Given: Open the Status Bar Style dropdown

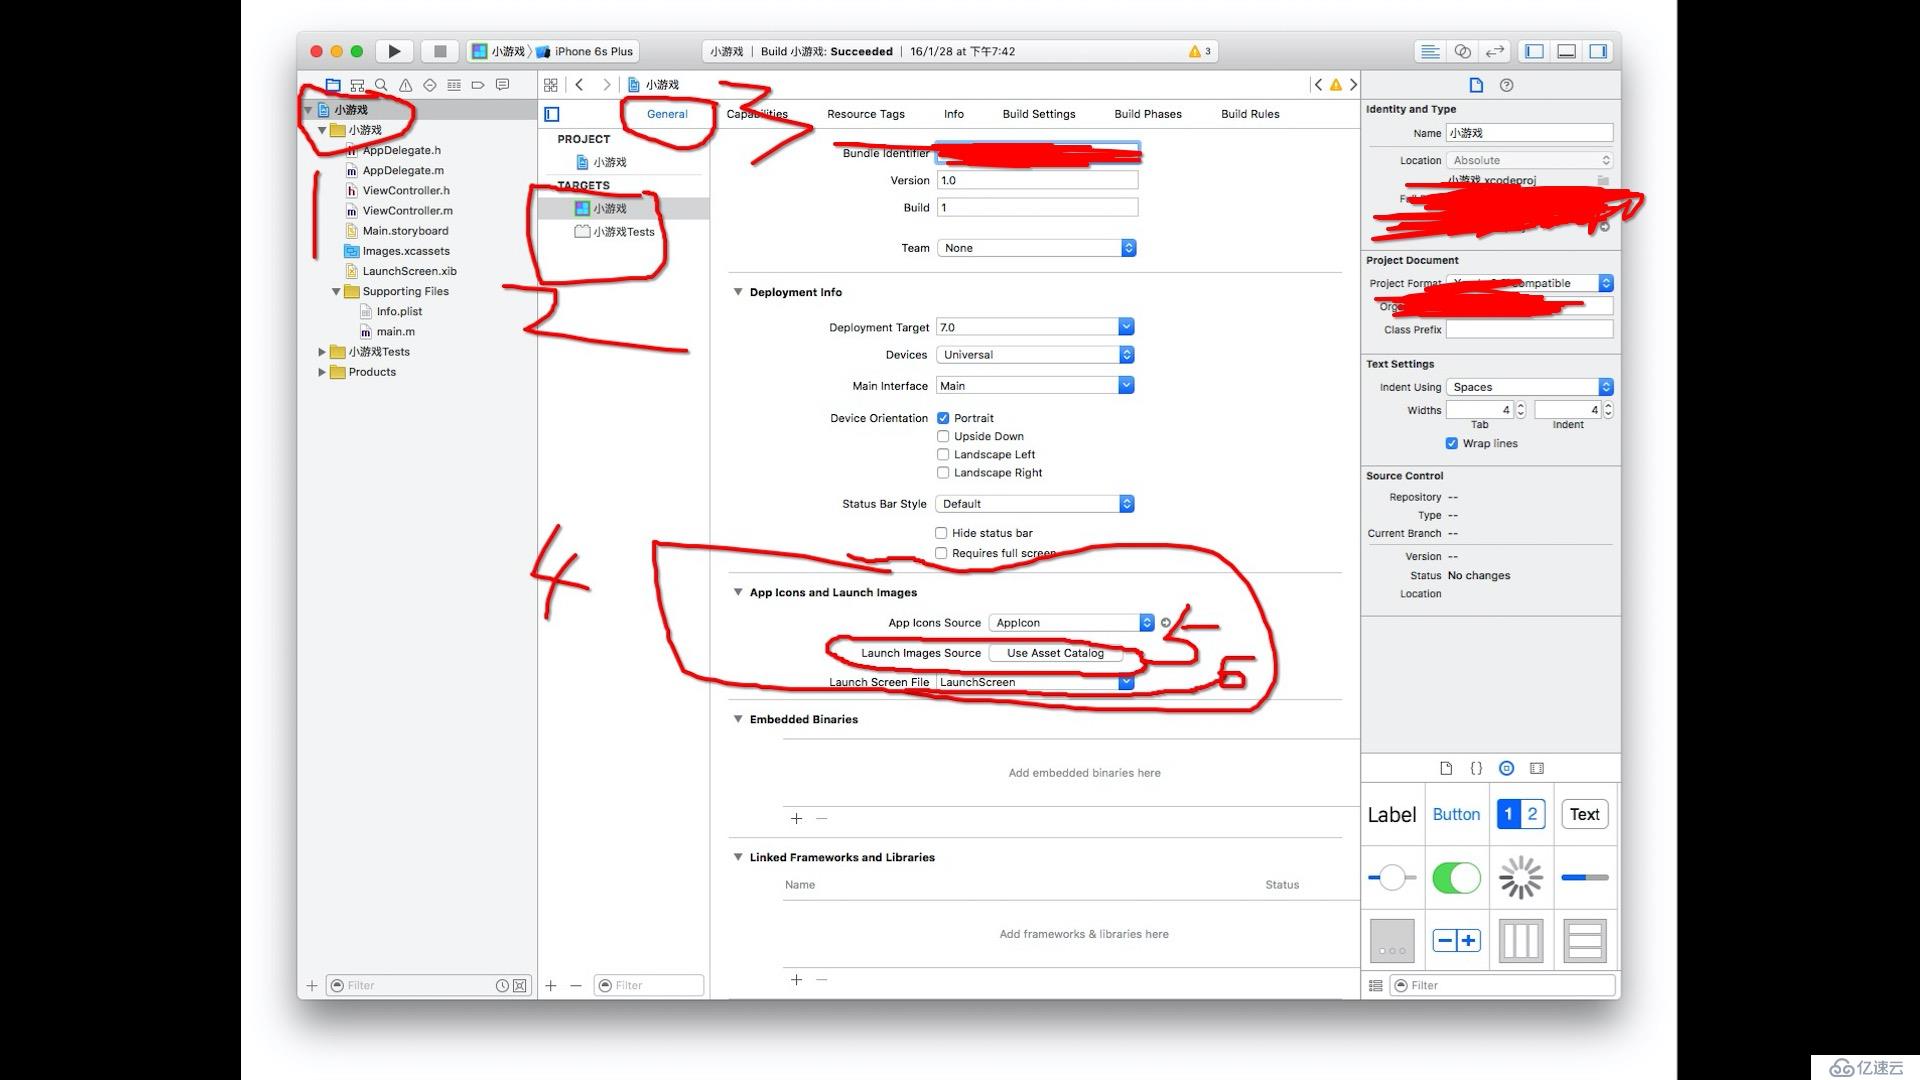Looking at the screenshot, I should point(1035,504).
